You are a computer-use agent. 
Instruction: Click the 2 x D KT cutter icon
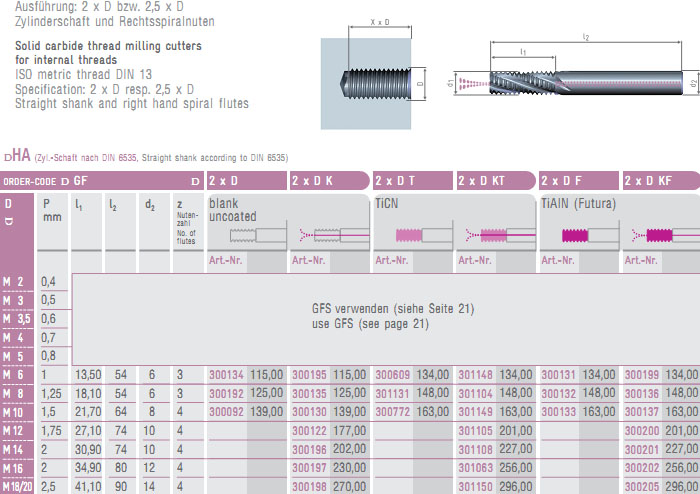(x=498, y=236)
